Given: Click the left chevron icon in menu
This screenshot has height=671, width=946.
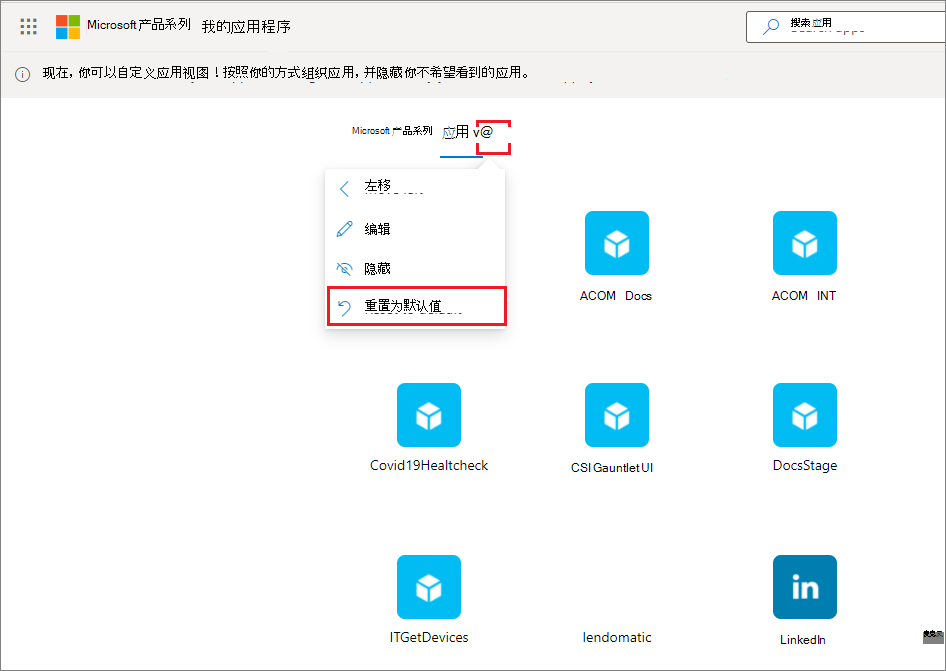Looking at the screenshot, I should point(344,189).
